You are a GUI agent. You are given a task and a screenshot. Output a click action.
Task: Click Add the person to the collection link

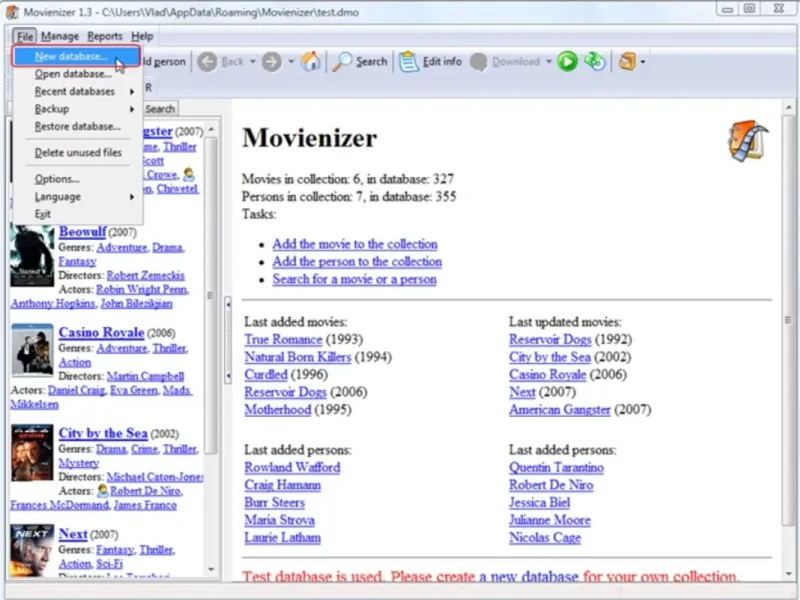click(357, 262)
